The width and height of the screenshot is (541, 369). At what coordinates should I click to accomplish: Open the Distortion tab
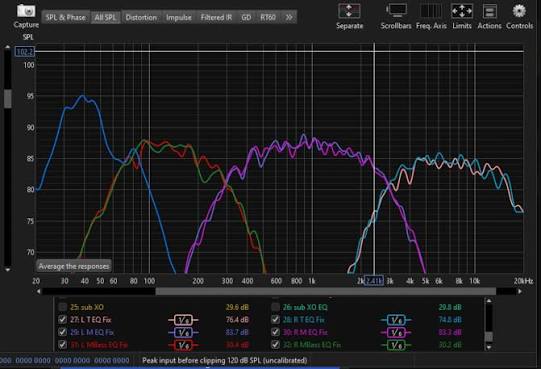(x=141, y=17)
